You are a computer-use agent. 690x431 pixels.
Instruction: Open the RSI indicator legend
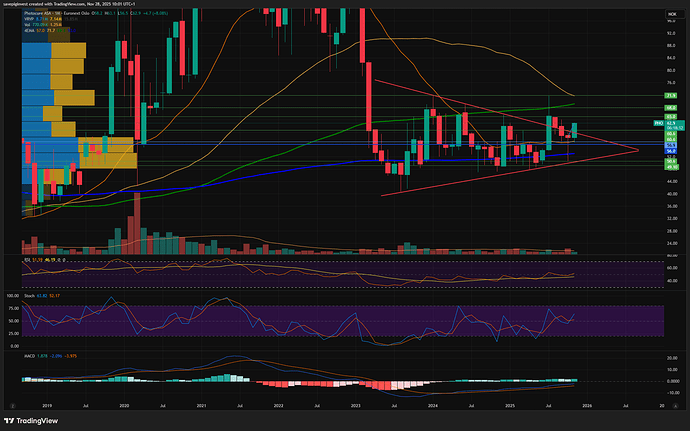pos(30,259)
